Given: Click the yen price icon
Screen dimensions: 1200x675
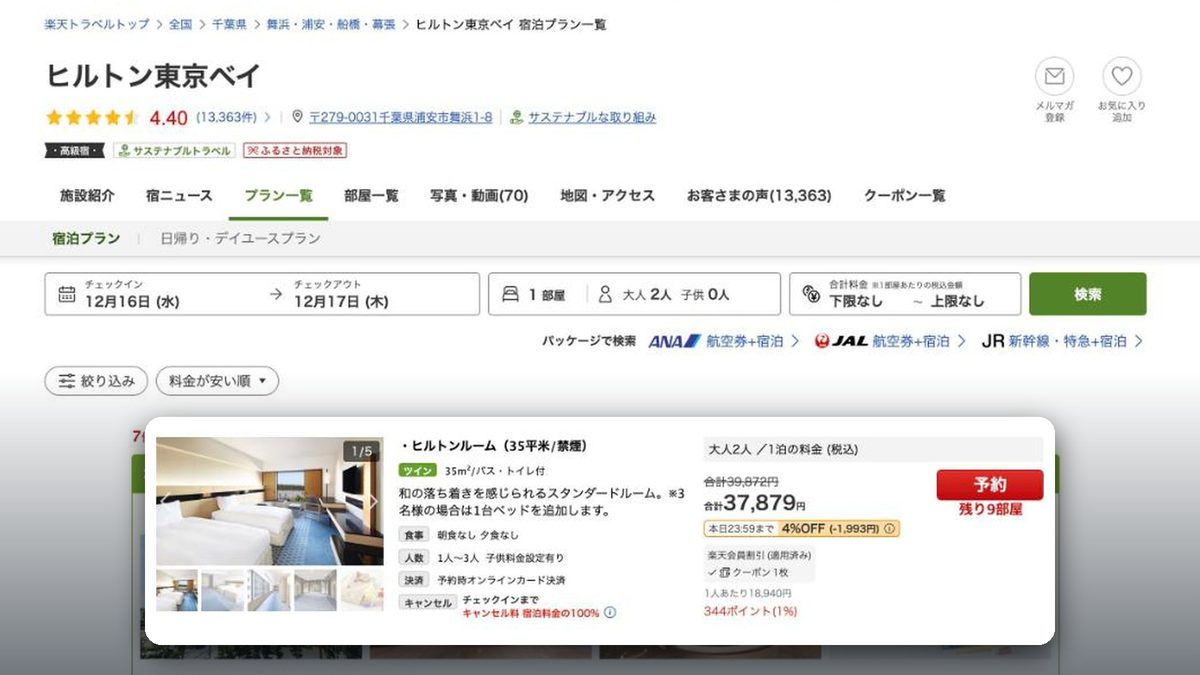Looking at the screenshot, I should (811, 294).
